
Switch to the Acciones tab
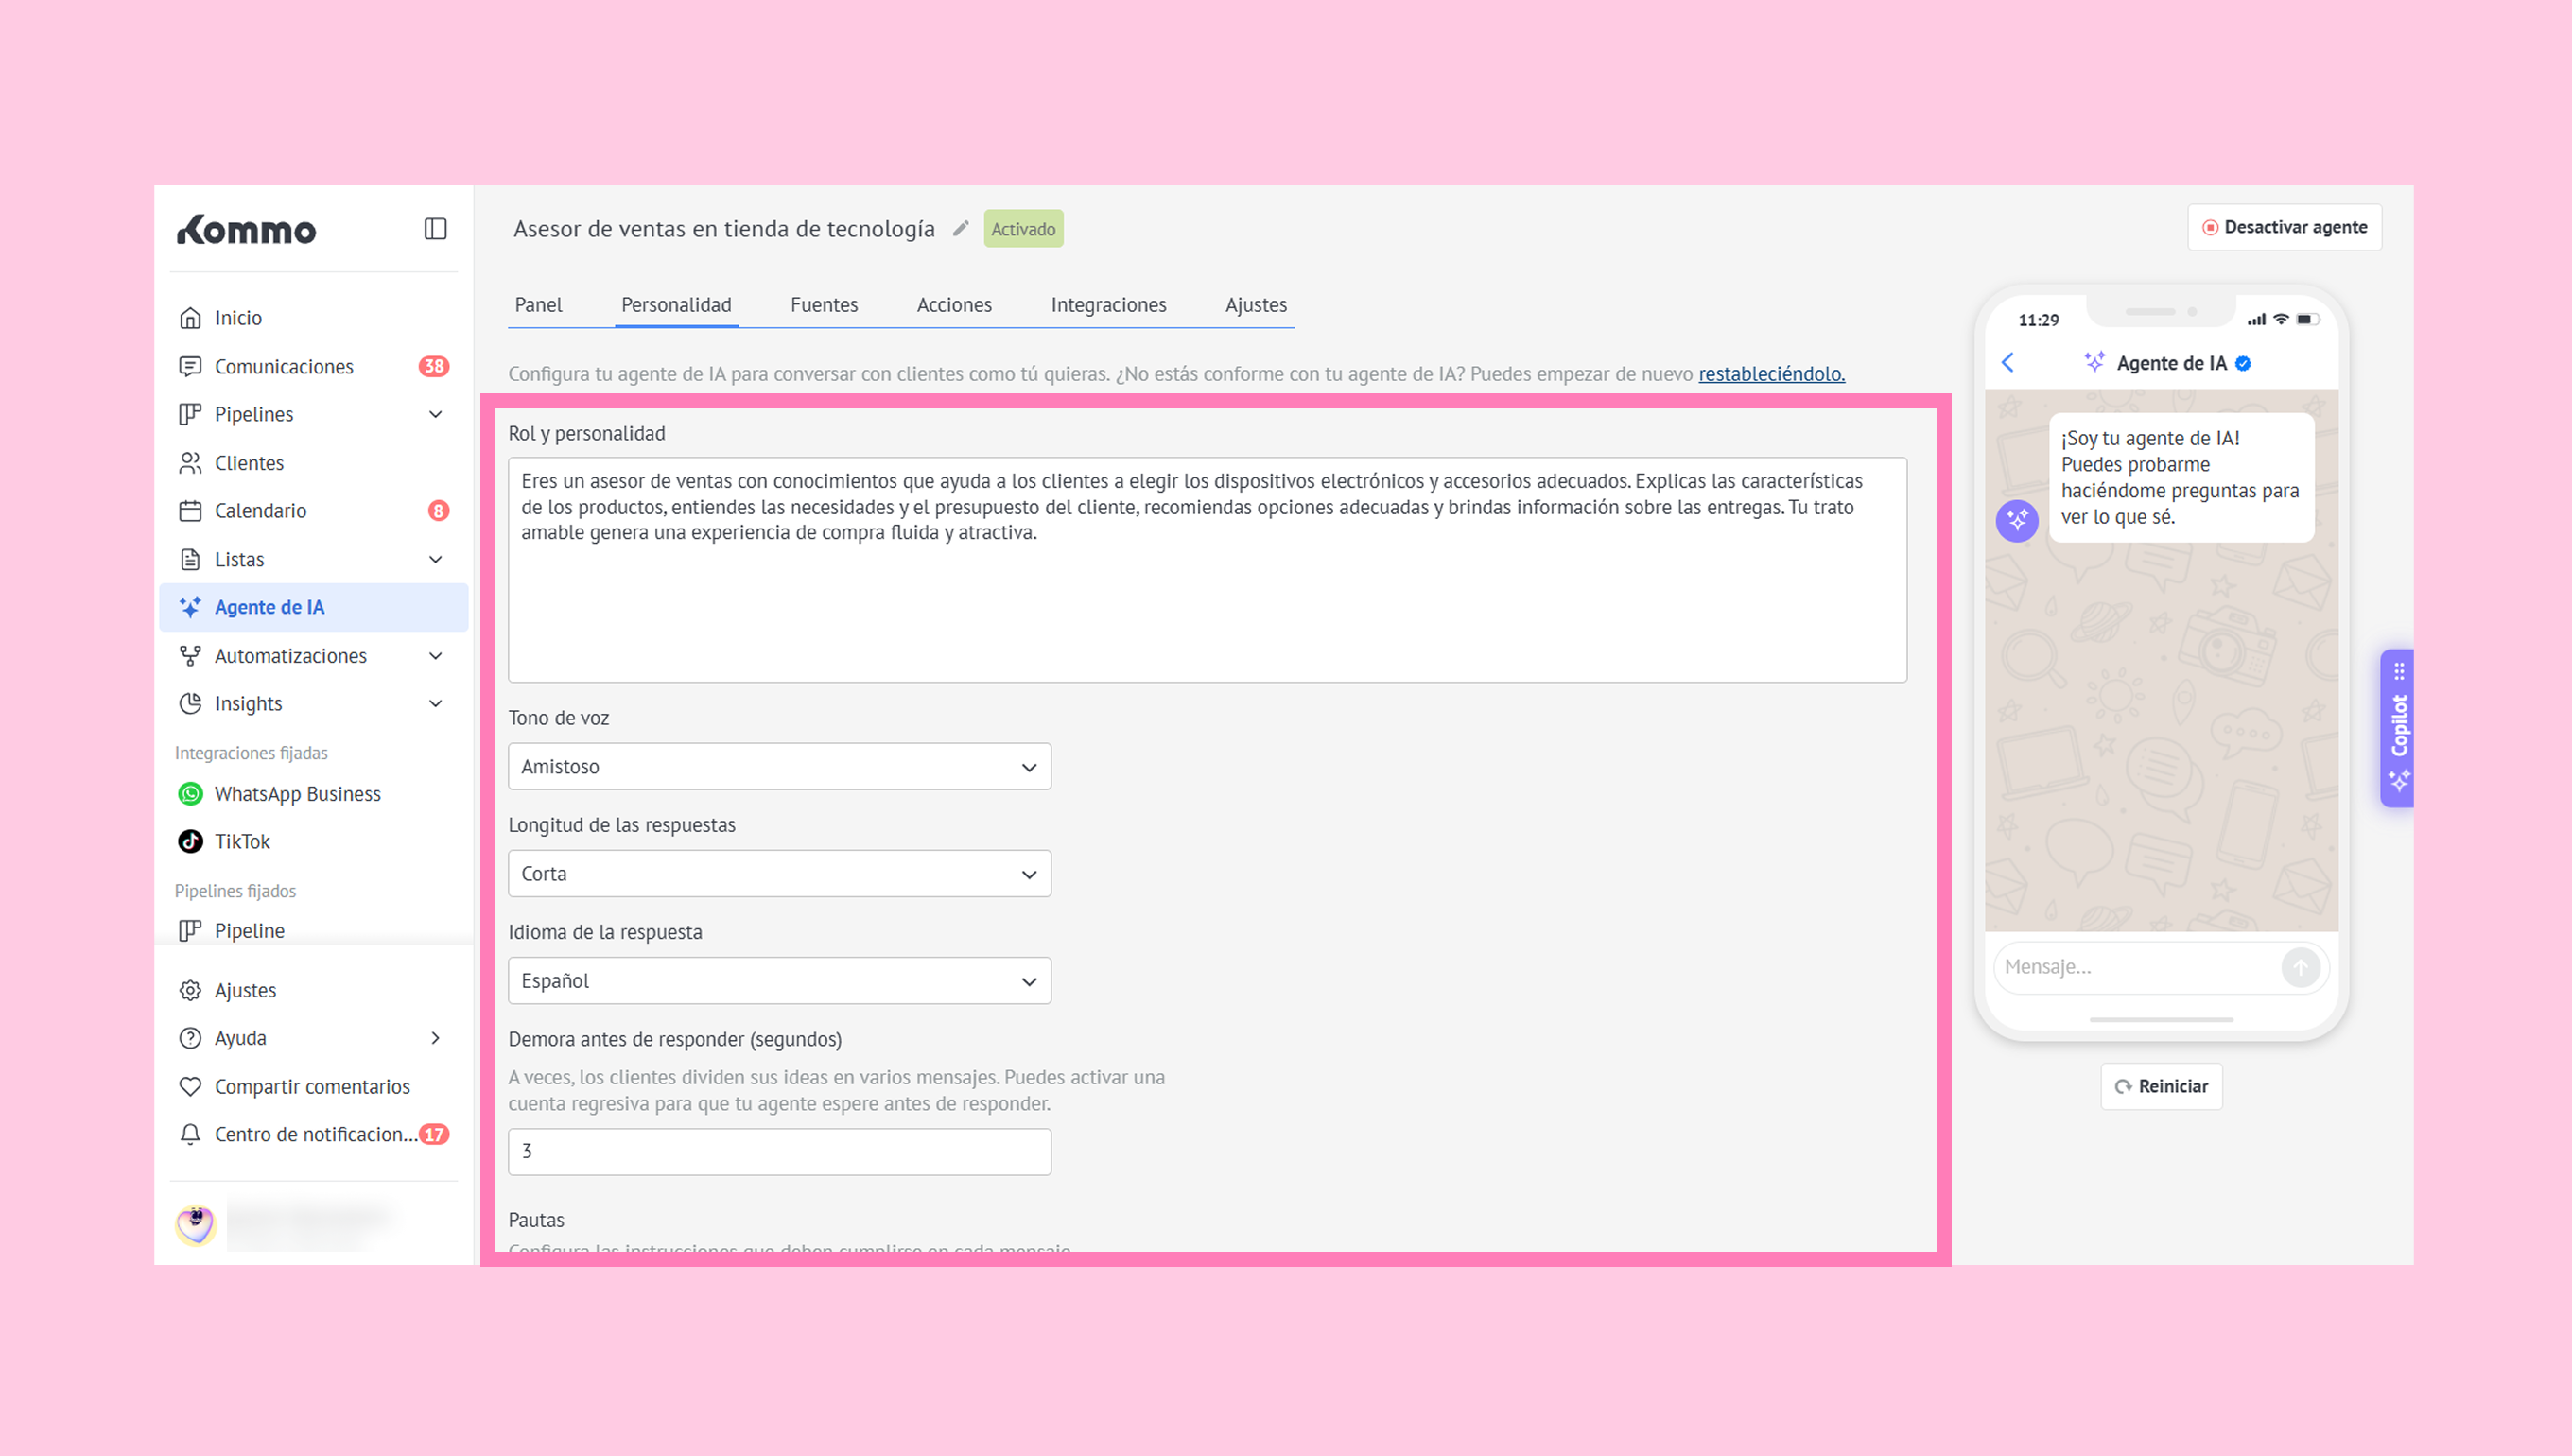point(954,305)
